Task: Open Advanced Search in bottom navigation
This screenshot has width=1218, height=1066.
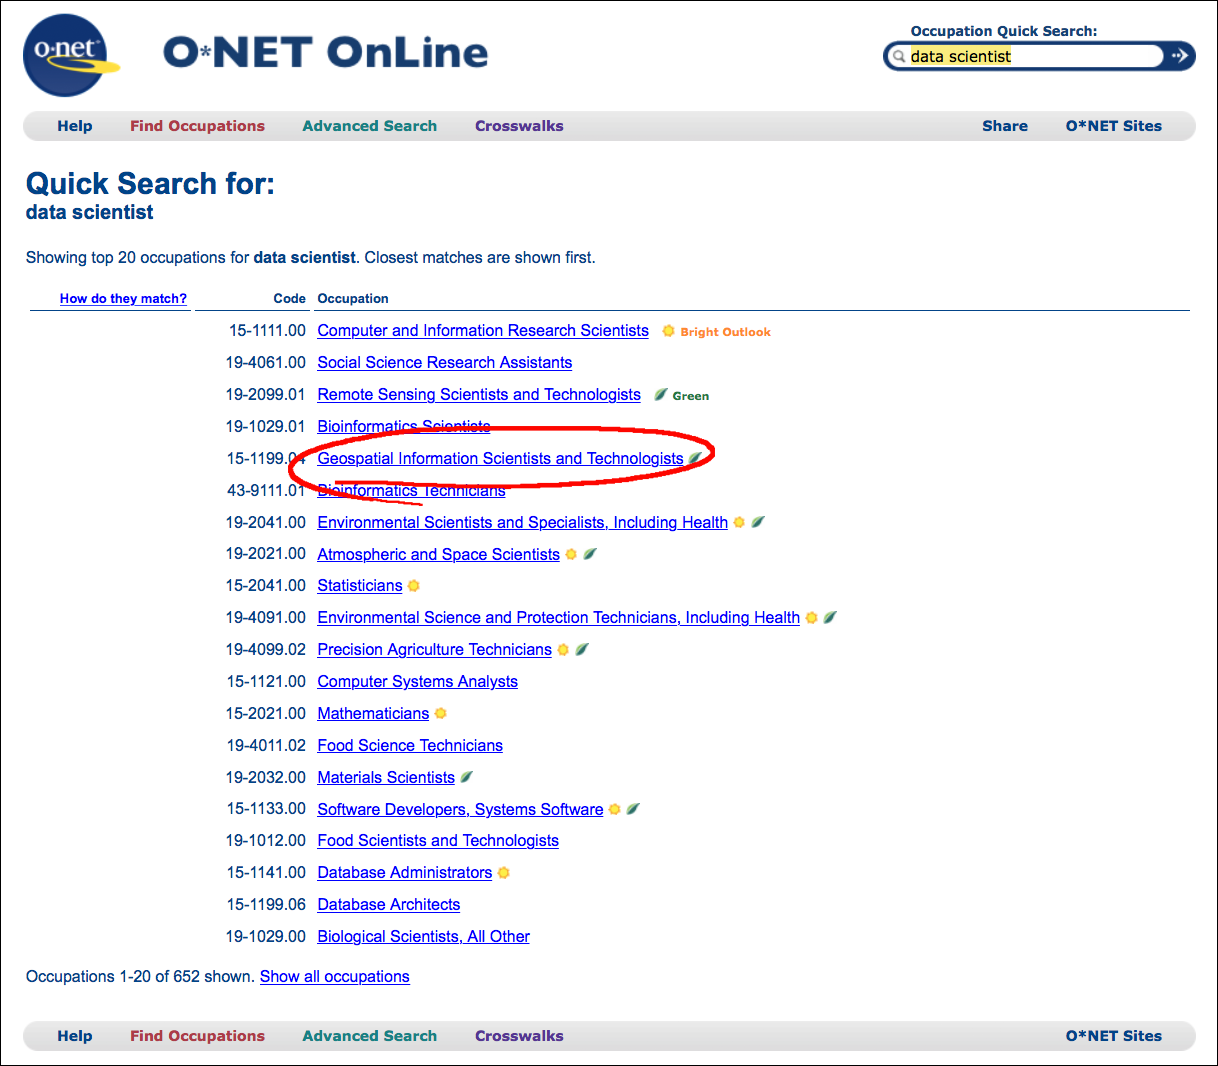Action: pyautogui.click(x=369, y=1036)
